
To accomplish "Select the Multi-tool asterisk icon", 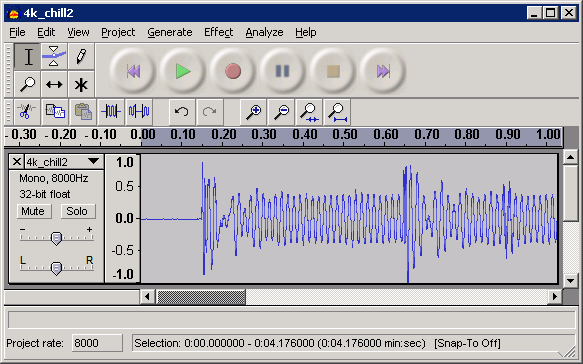I will [81, 84].
